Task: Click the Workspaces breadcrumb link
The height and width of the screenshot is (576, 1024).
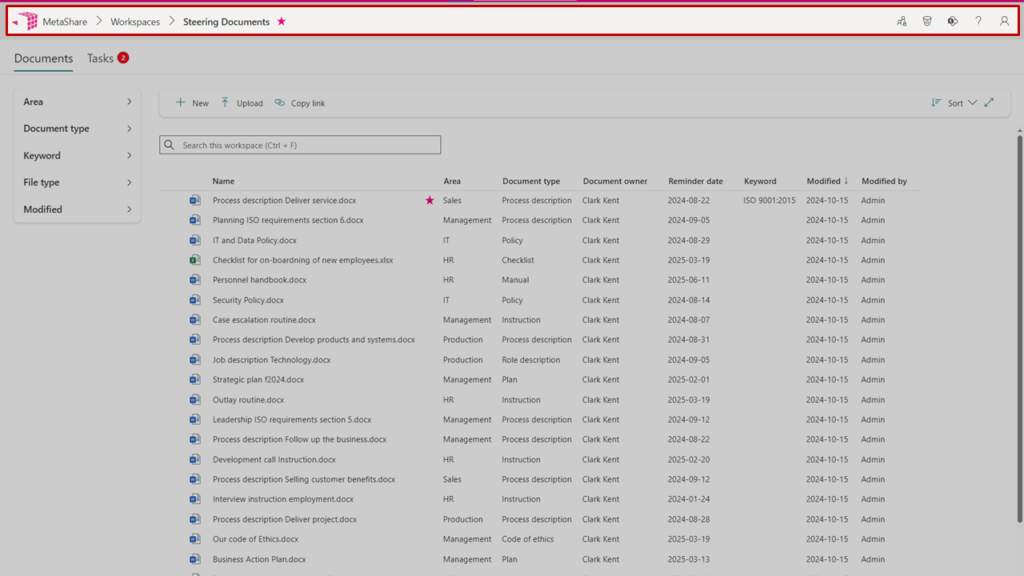Action: [135, 22]
